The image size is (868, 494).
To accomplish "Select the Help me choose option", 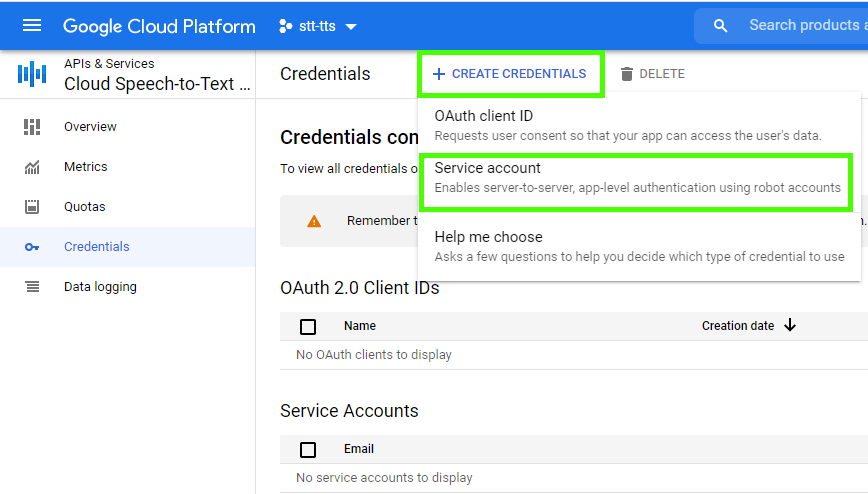I will click(639, 246).
